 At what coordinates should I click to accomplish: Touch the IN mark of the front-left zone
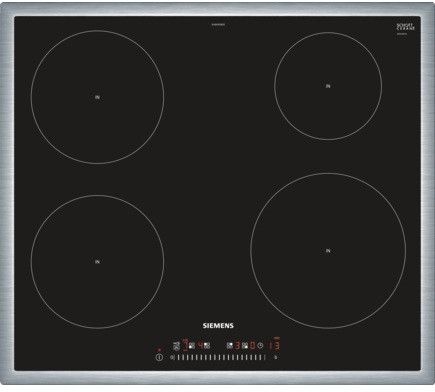(97, 262)
